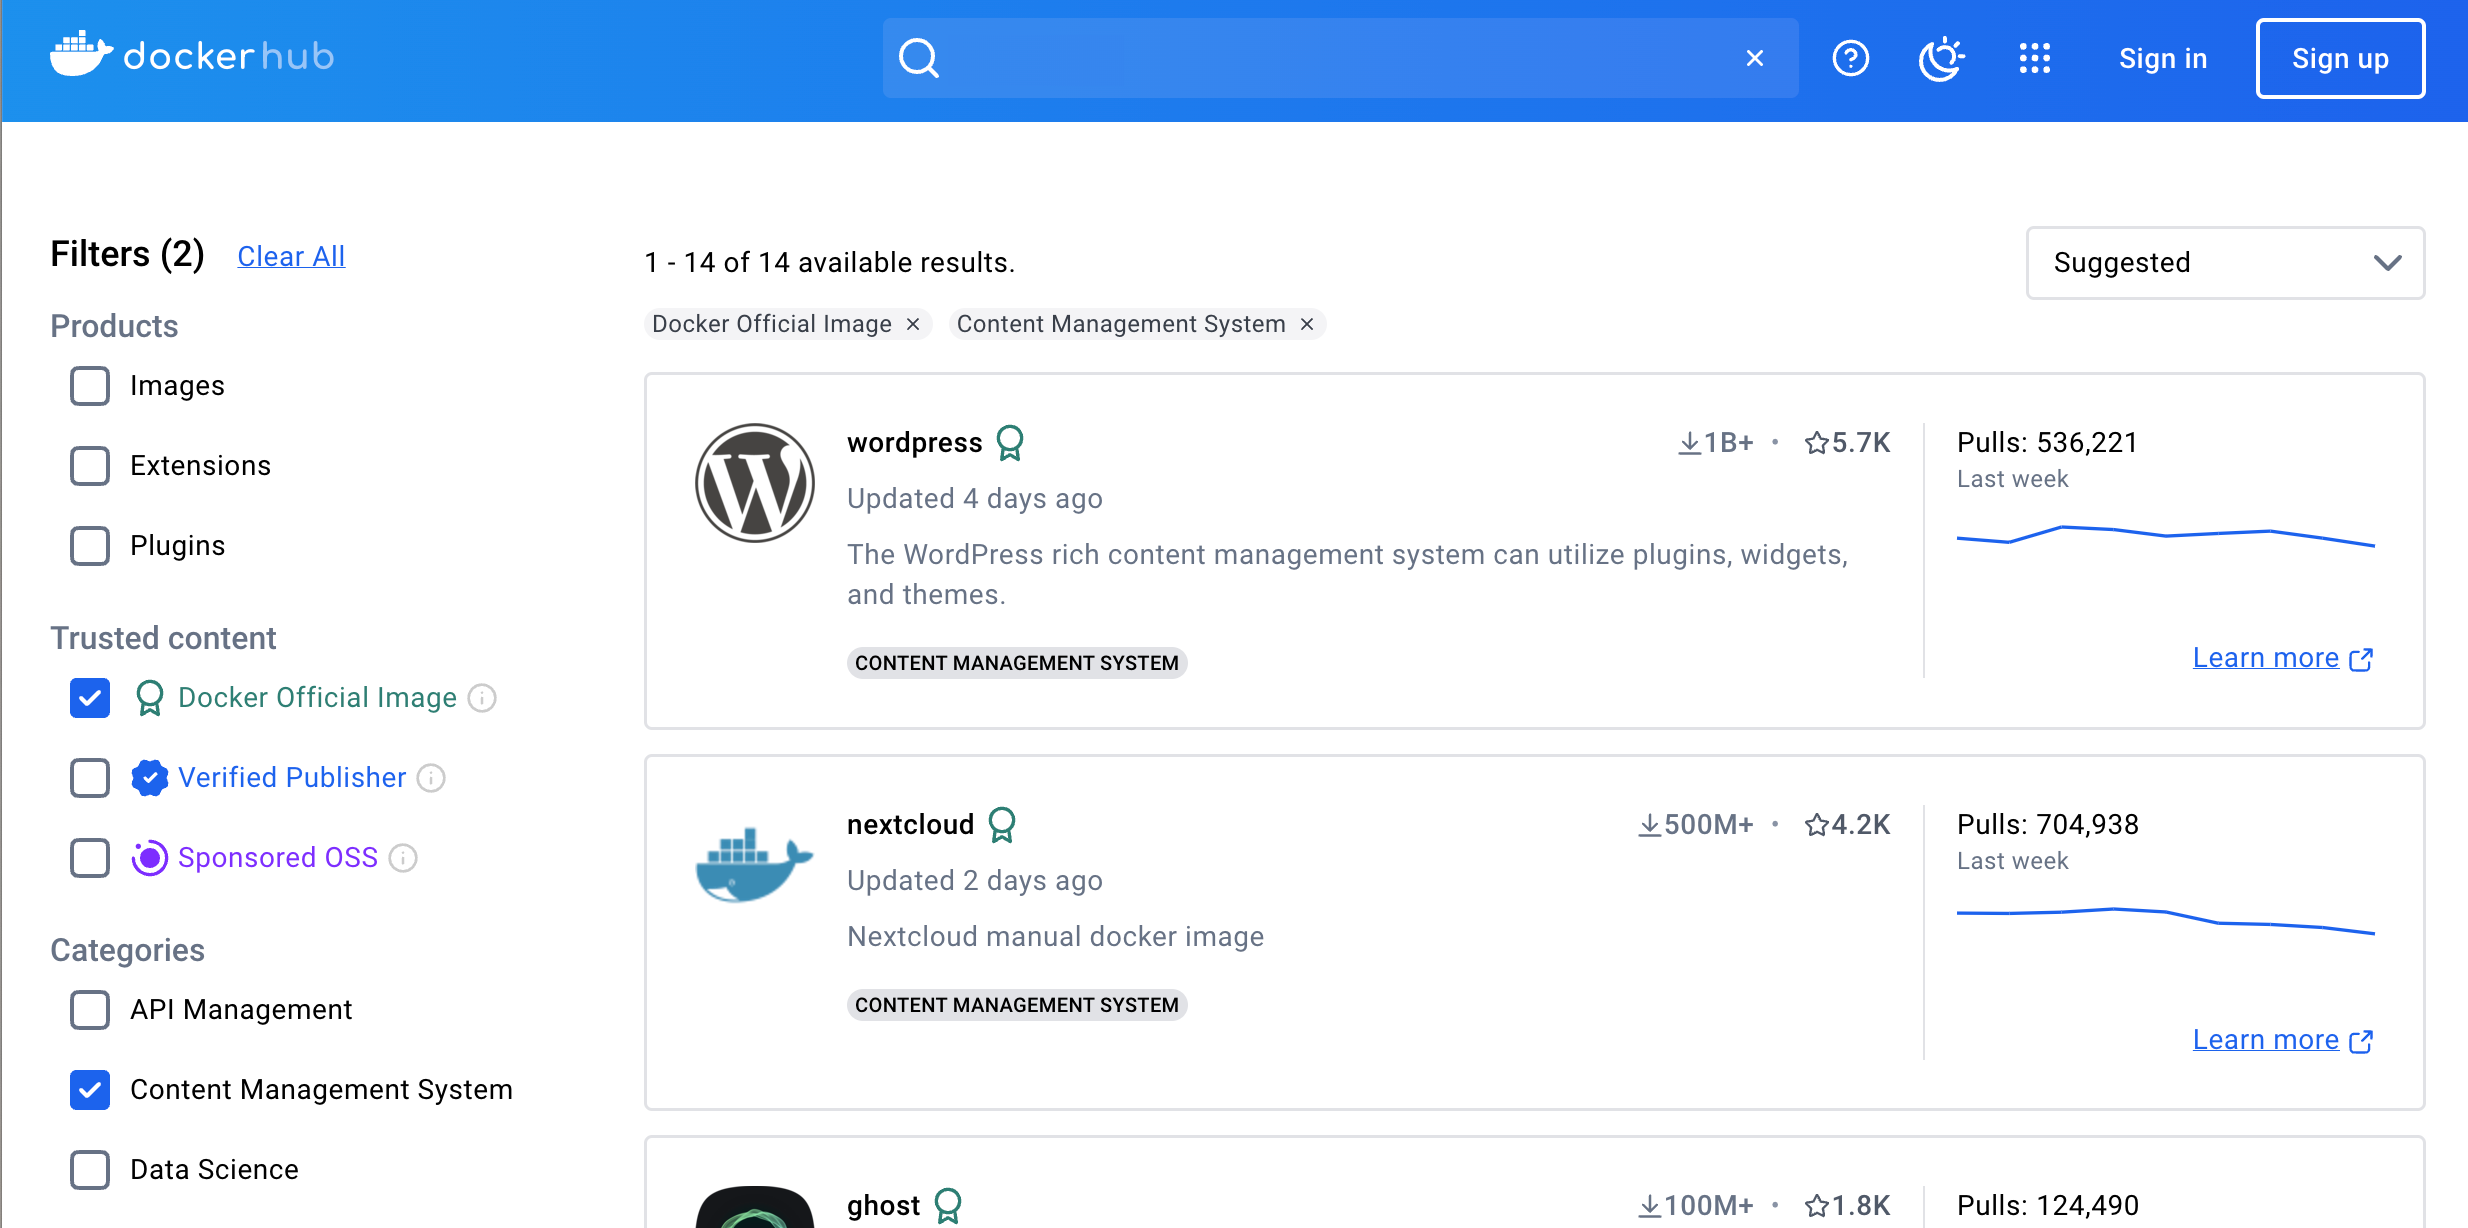The width and height of the screenshot is (2468, 1228).
Task: Open the help question mark icon
Action: click(1850, 58)
